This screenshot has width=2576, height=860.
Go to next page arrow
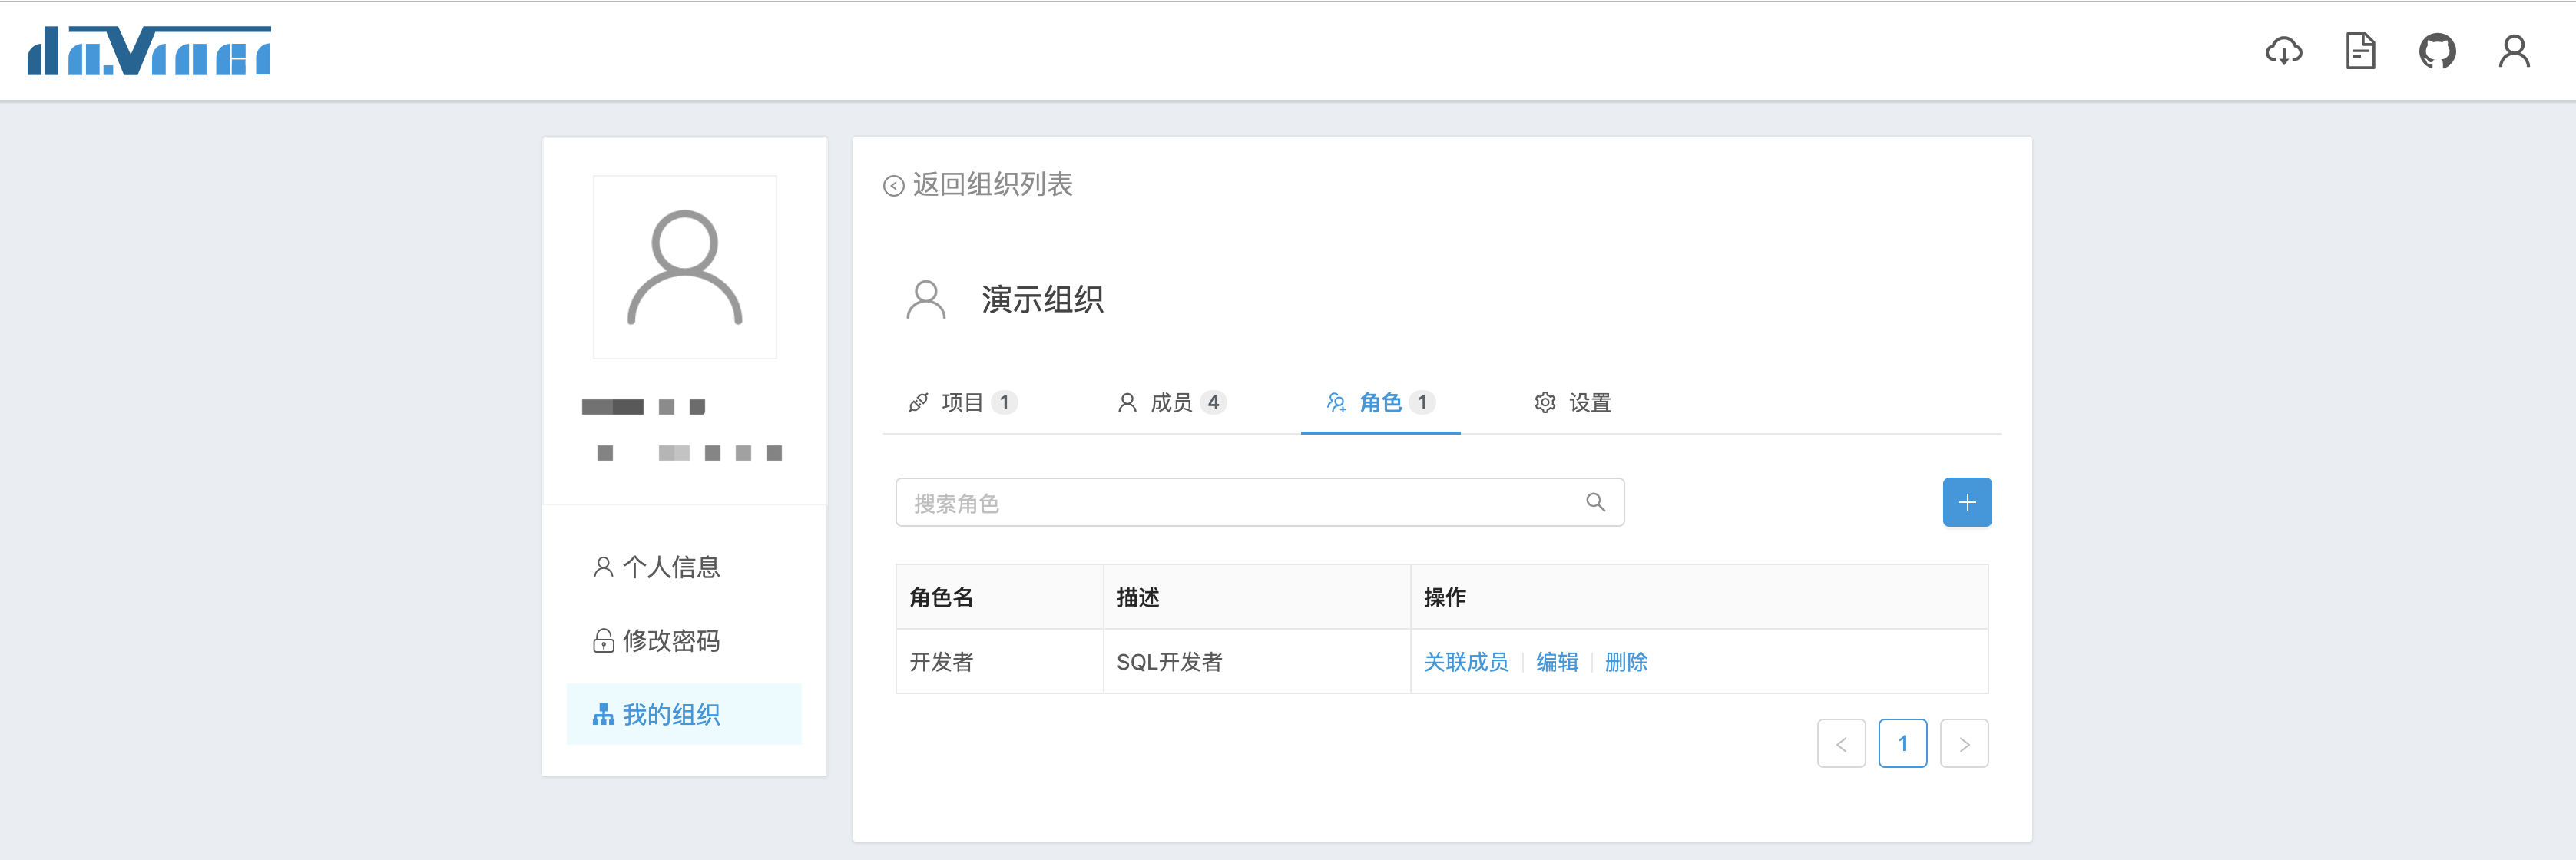click(x=1963, y=744)
